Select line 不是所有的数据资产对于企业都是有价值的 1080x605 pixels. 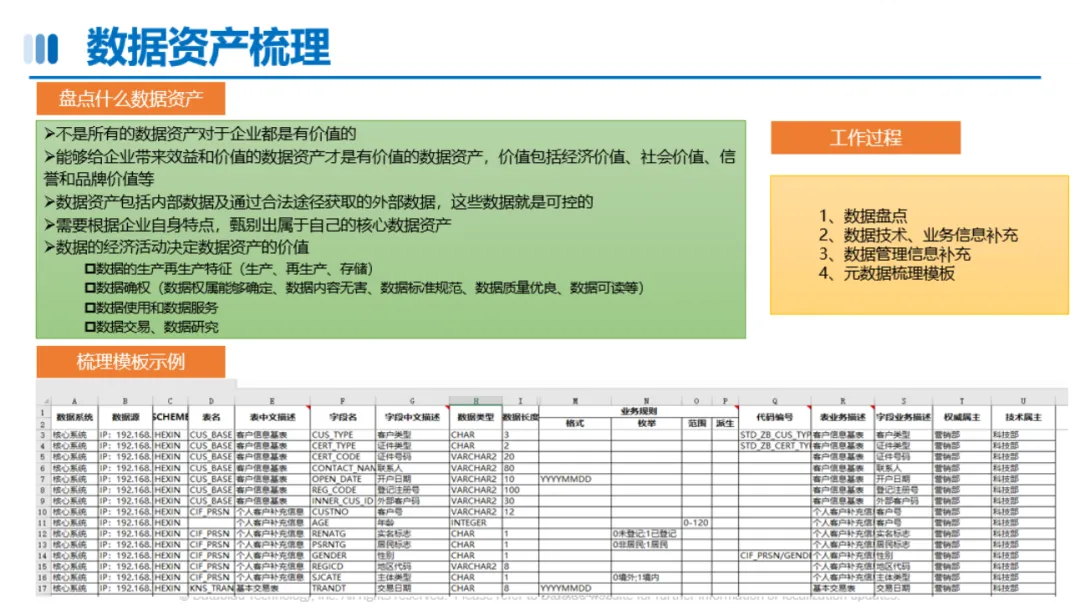point(200,133)
